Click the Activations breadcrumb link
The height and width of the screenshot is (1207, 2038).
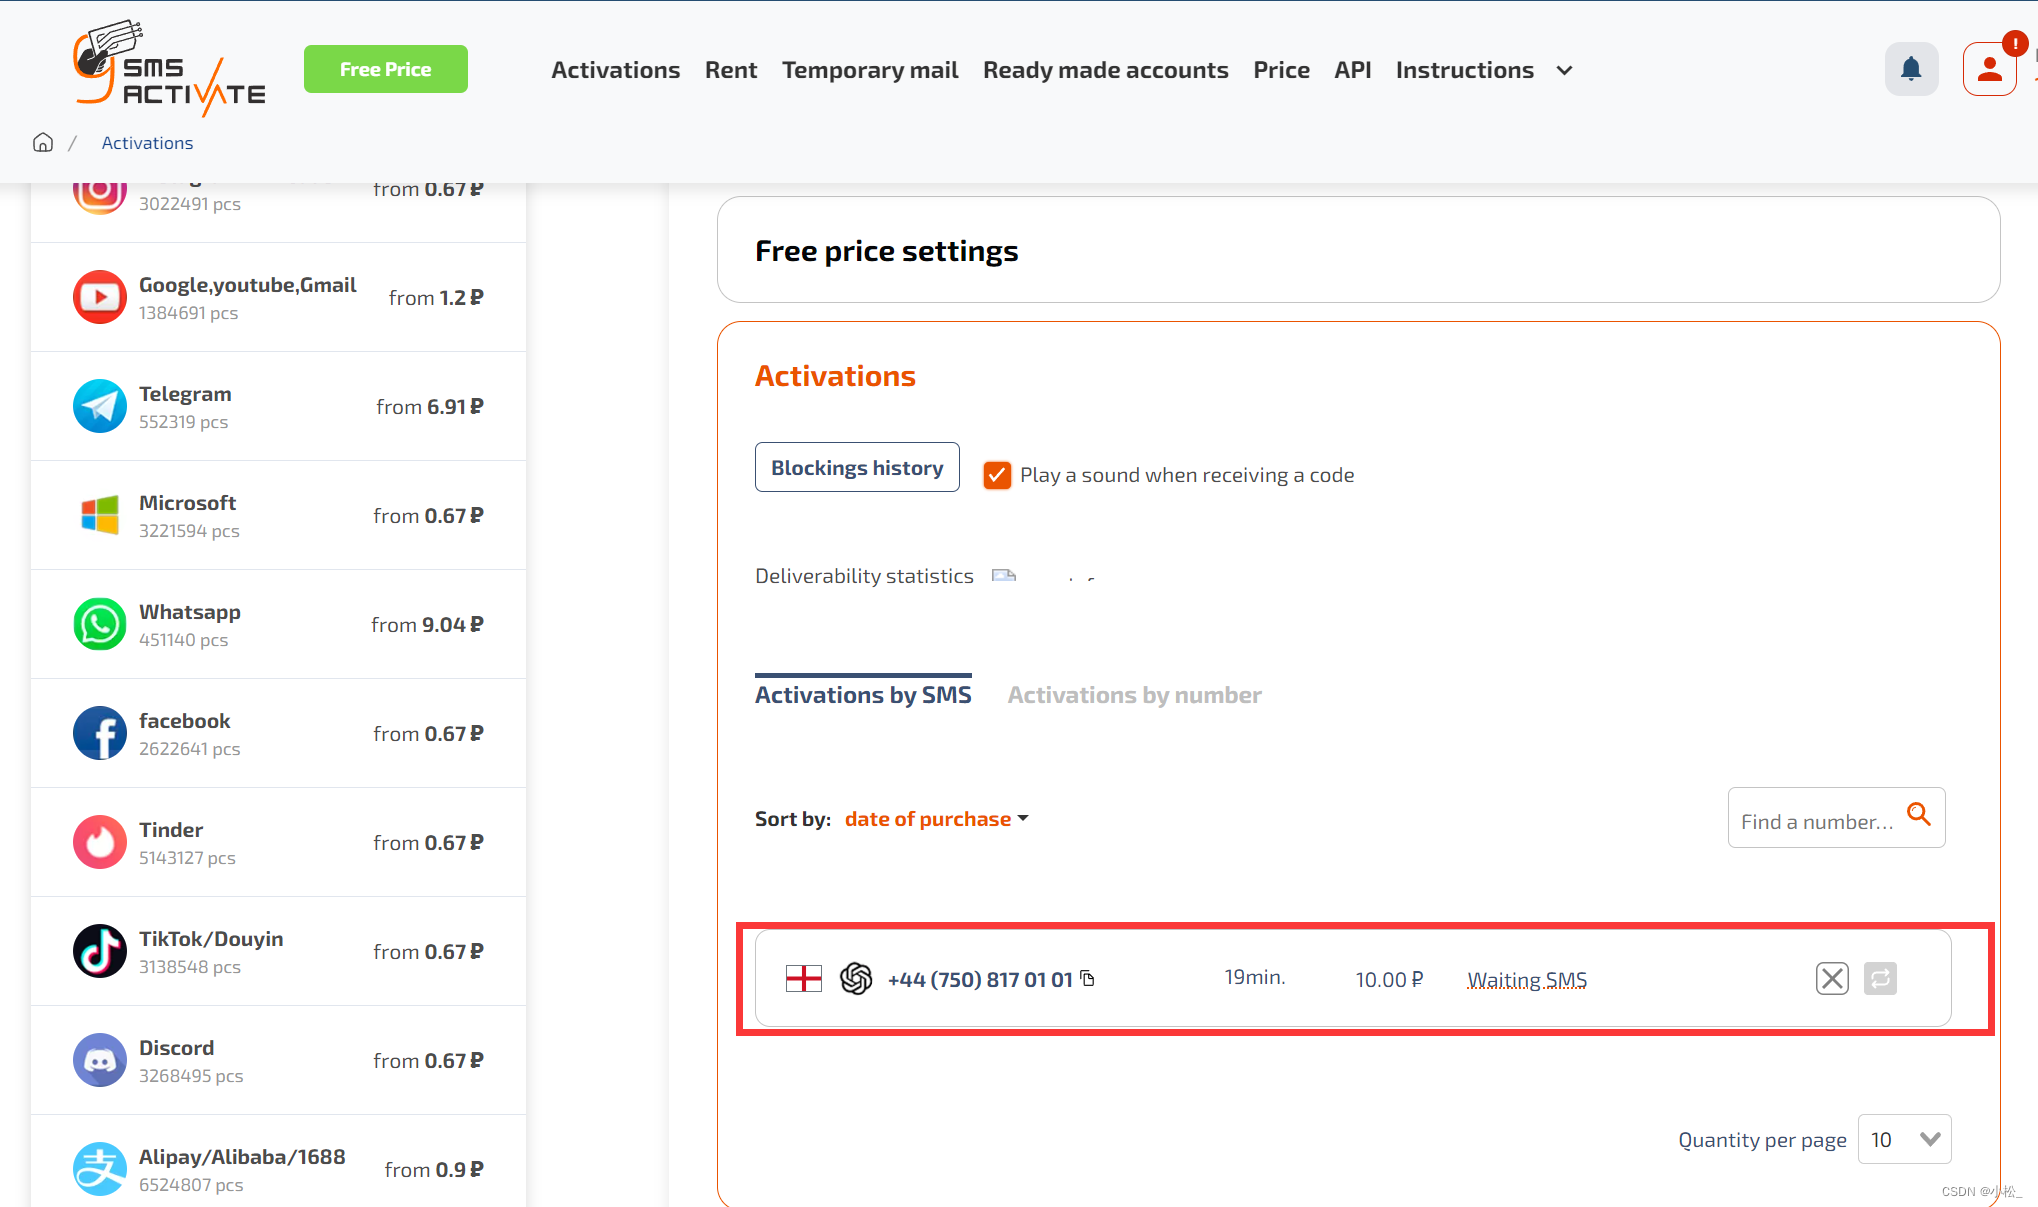pos(147,143)
